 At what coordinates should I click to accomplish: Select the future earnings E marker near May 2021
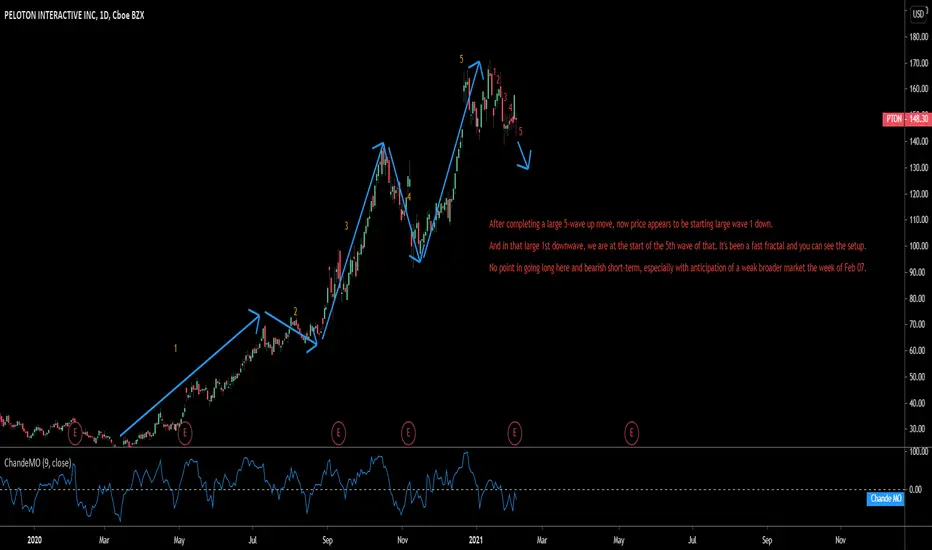[x=631, y=433]
